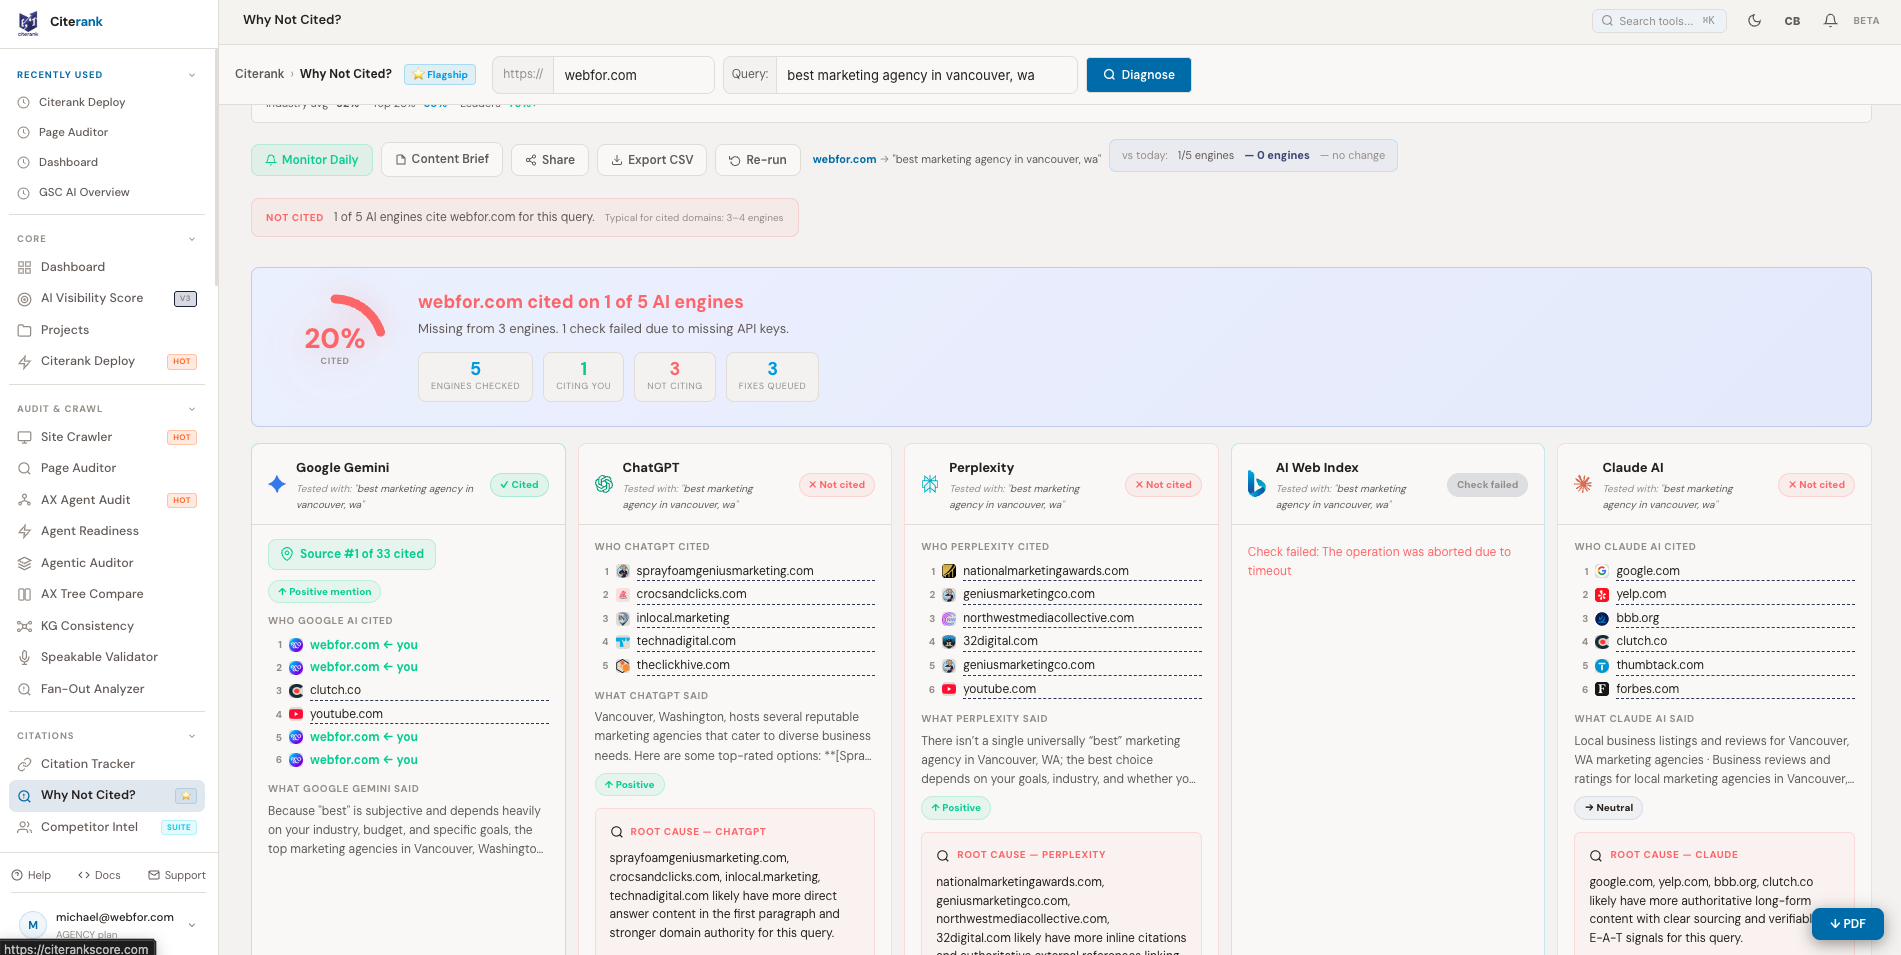Click the Fan-Out Analyzer magnifier icon
The width and height of the screenshot is (1901, 955).
(x=25, y=689)
